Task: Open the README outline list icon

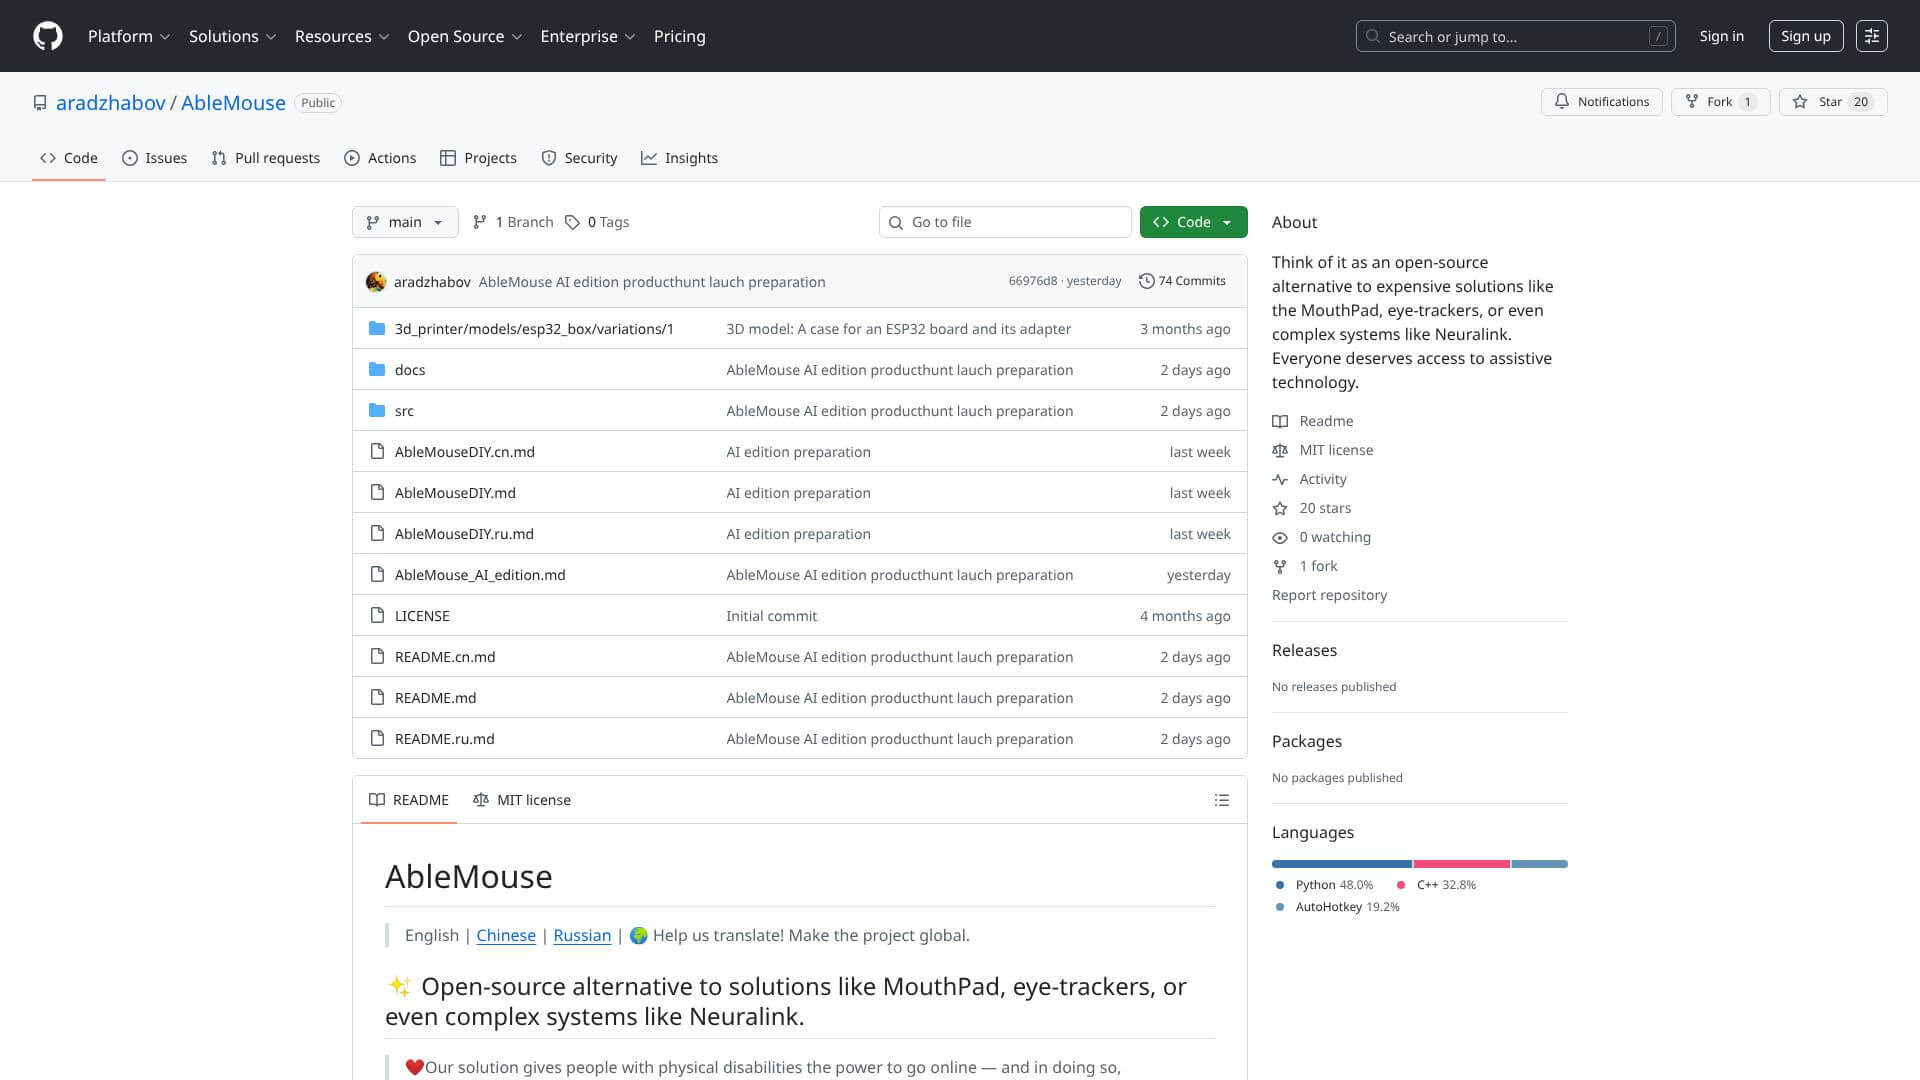Action: point(1221,800)
